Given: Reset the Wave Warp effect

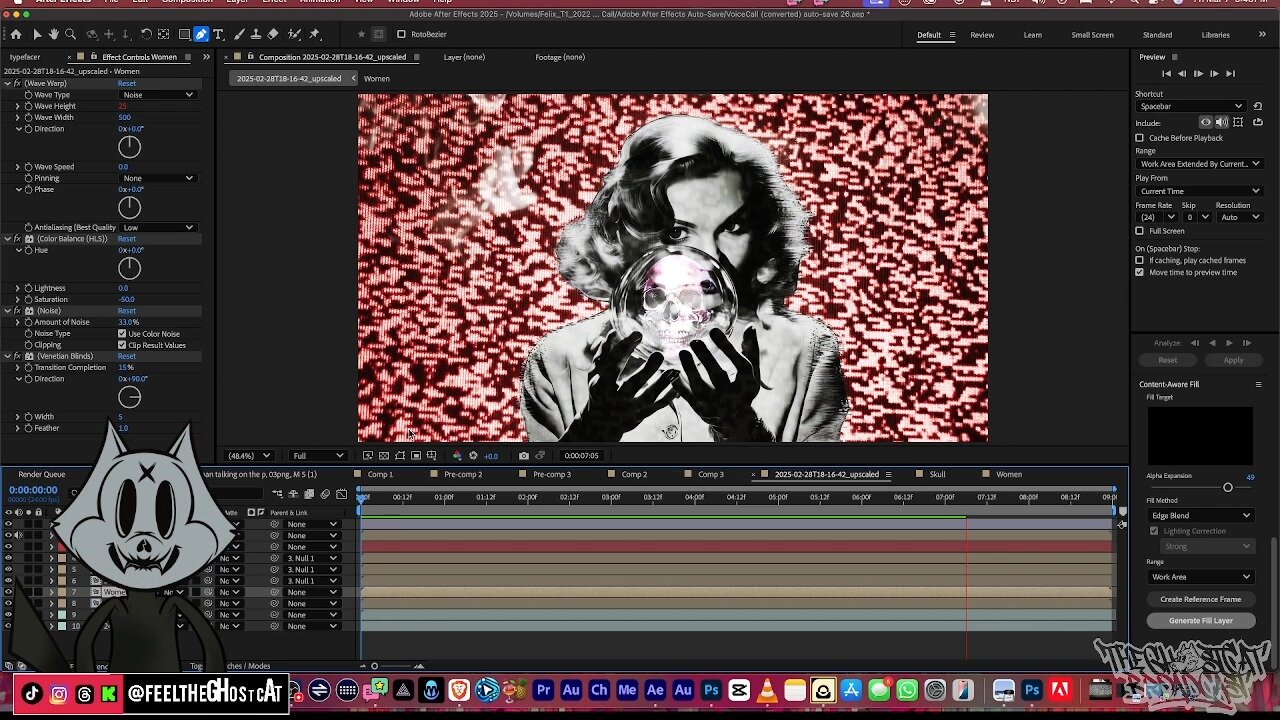Looking at the screenshot, I should click(x=126, y=83).
